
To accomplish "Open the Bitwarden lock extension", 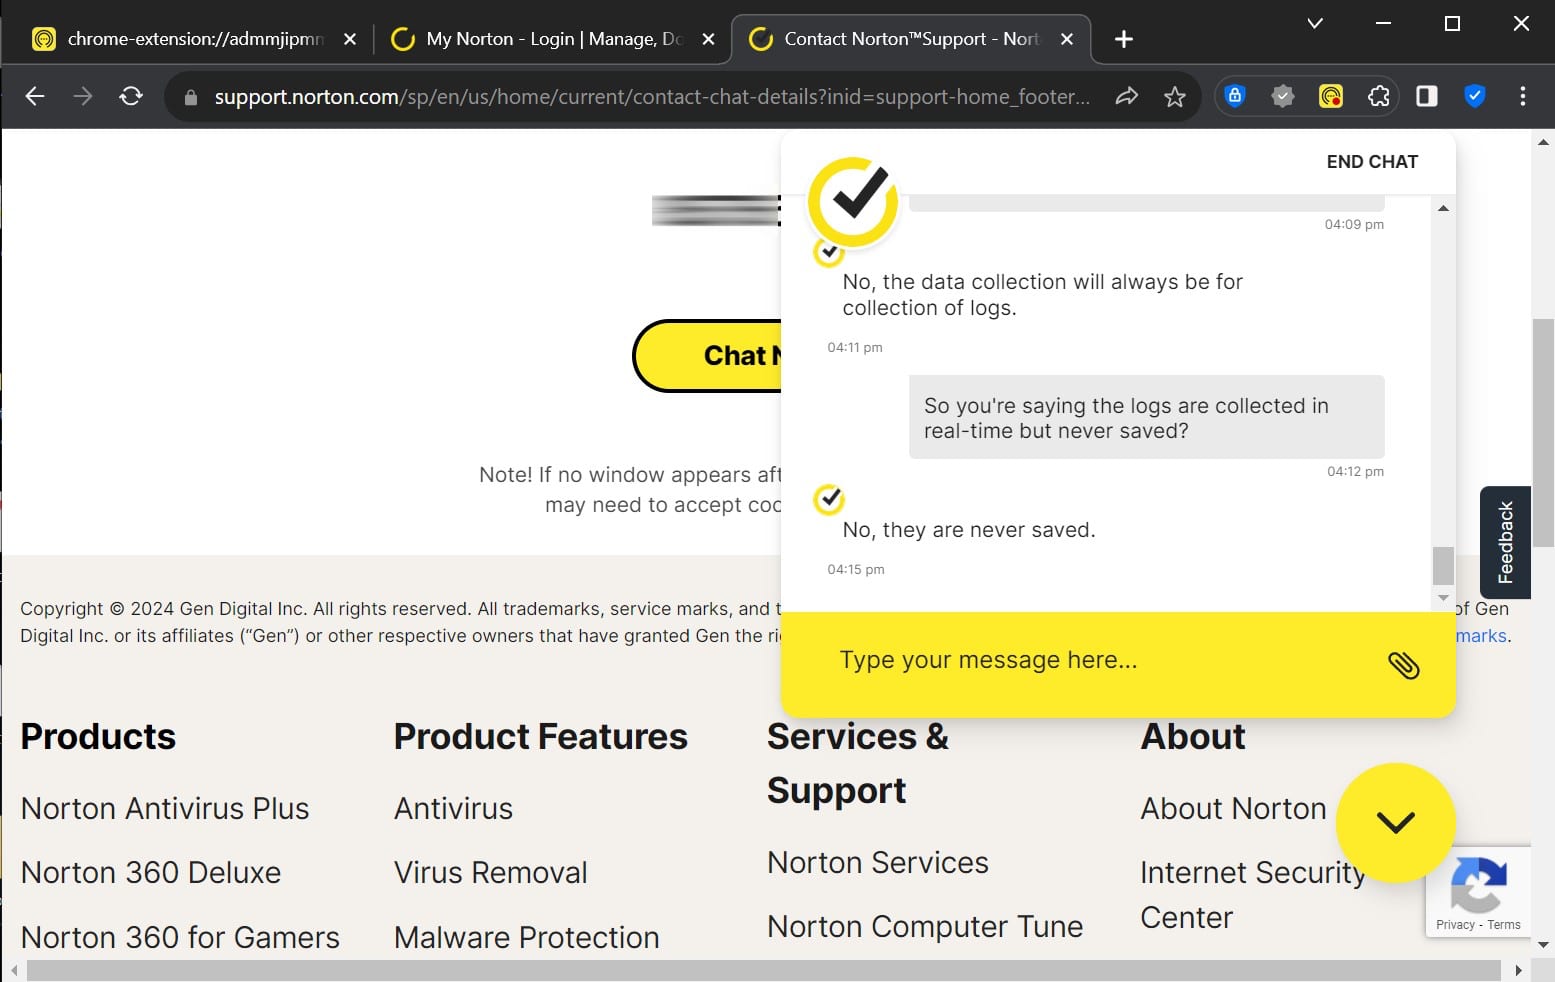I will pyautogui.click(x=1235, y=96).
